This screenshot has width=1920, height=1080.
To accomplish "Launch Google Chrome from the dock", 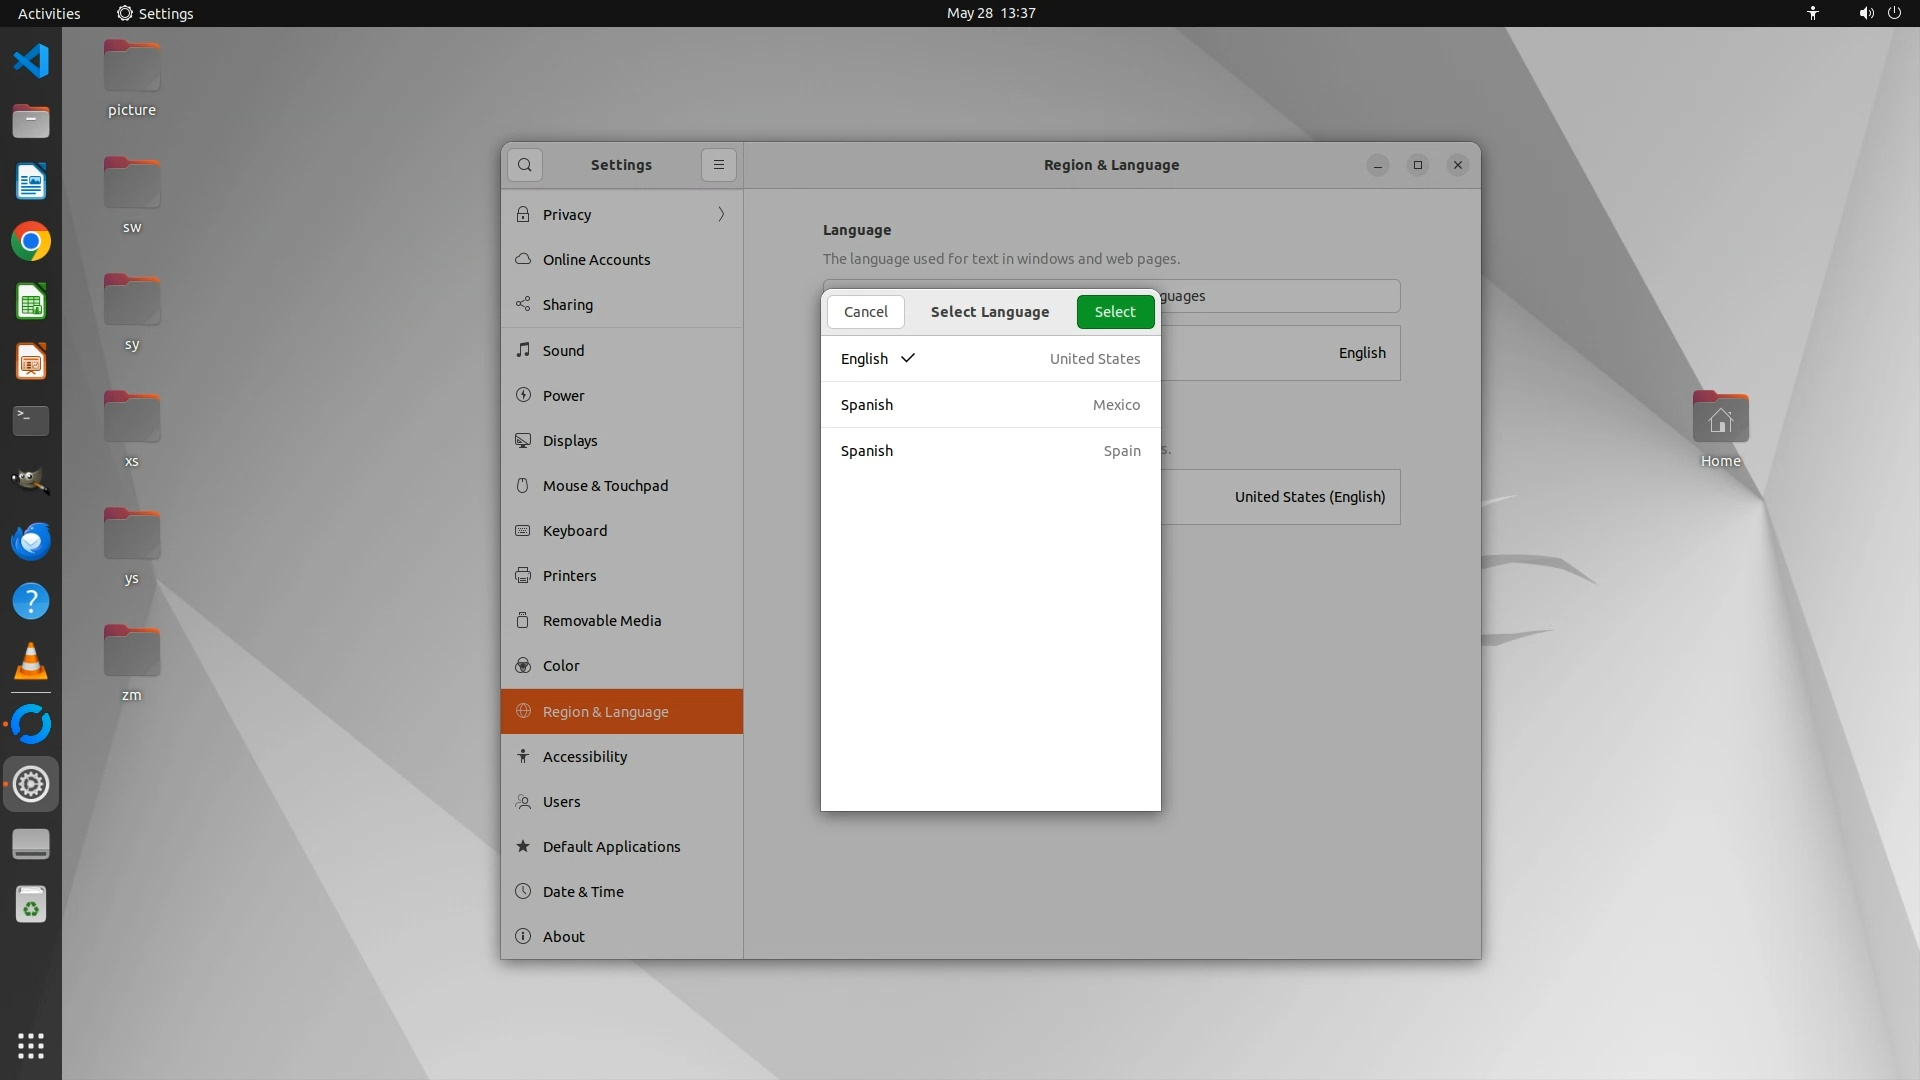I will 31,242.
